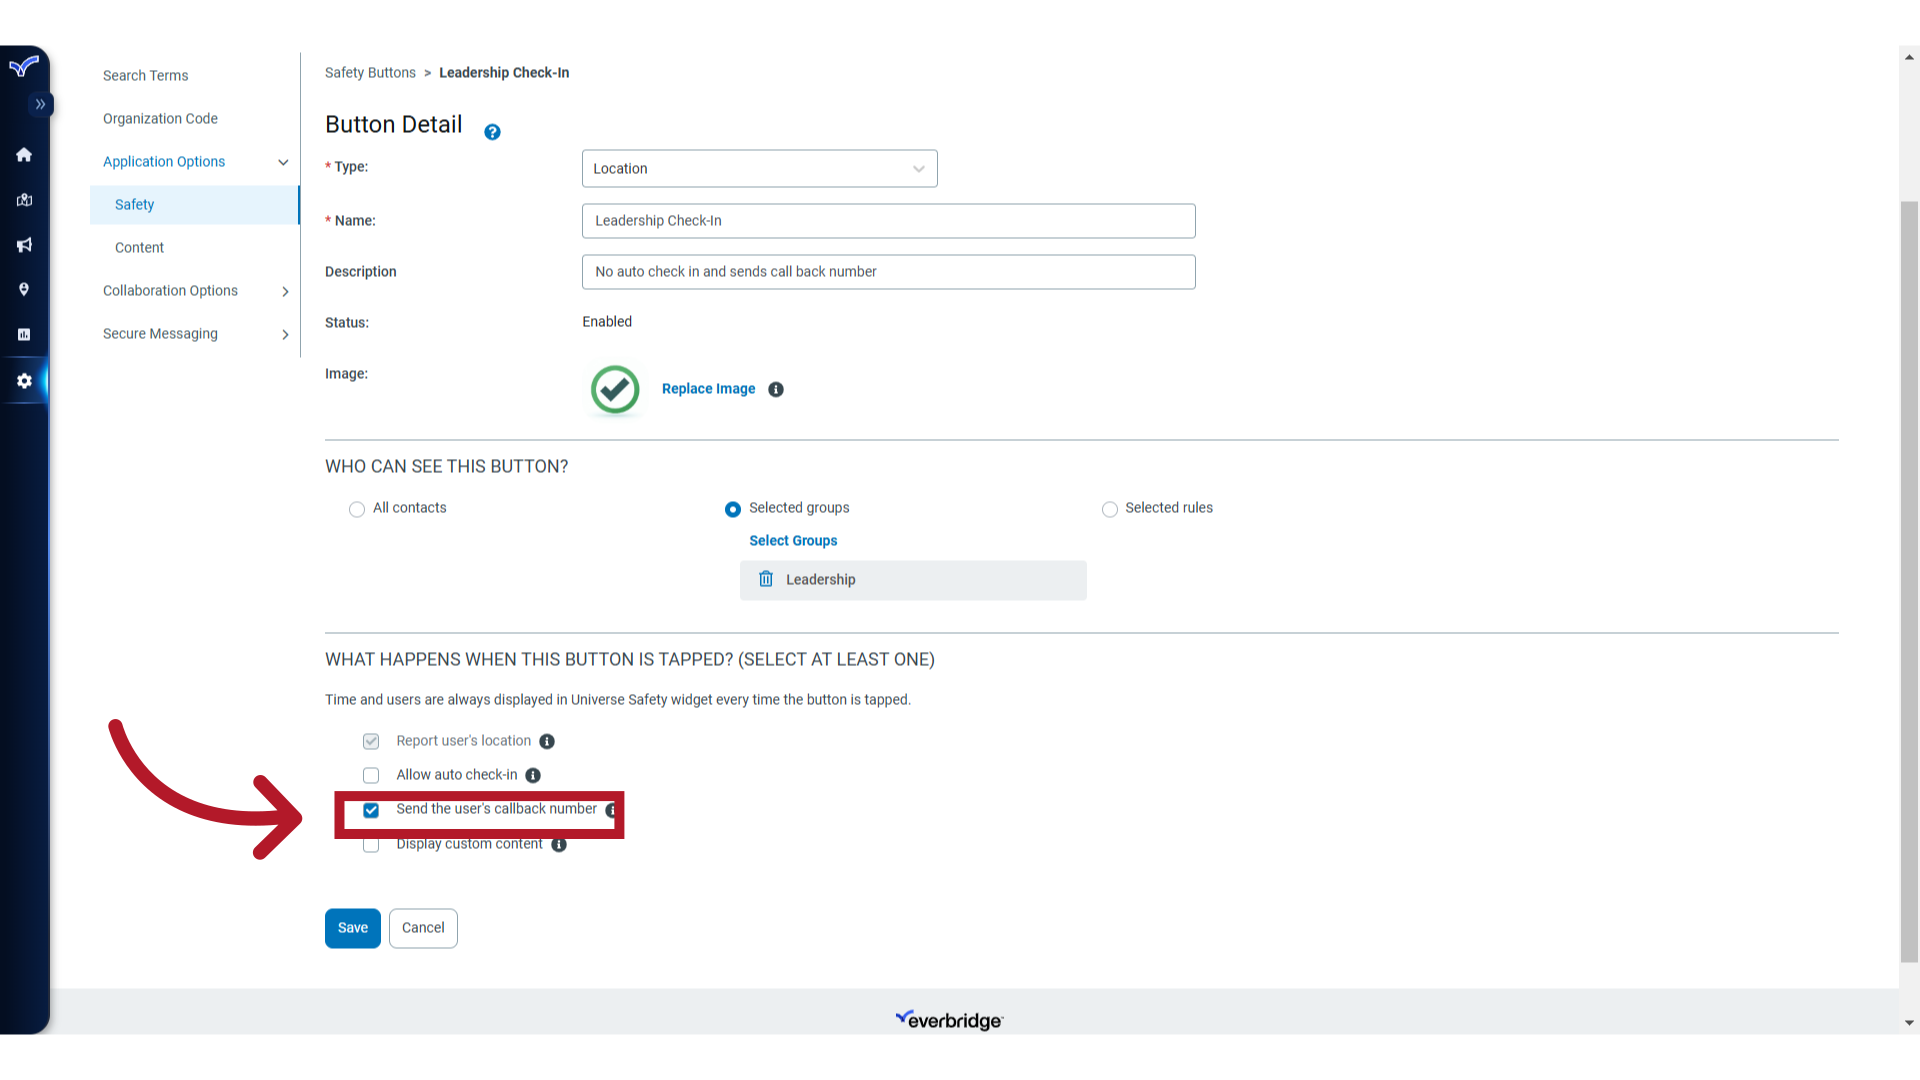Screen dimensions: 1920x1080
Task: Click the help question mark icon
Action: coord(492,132)
